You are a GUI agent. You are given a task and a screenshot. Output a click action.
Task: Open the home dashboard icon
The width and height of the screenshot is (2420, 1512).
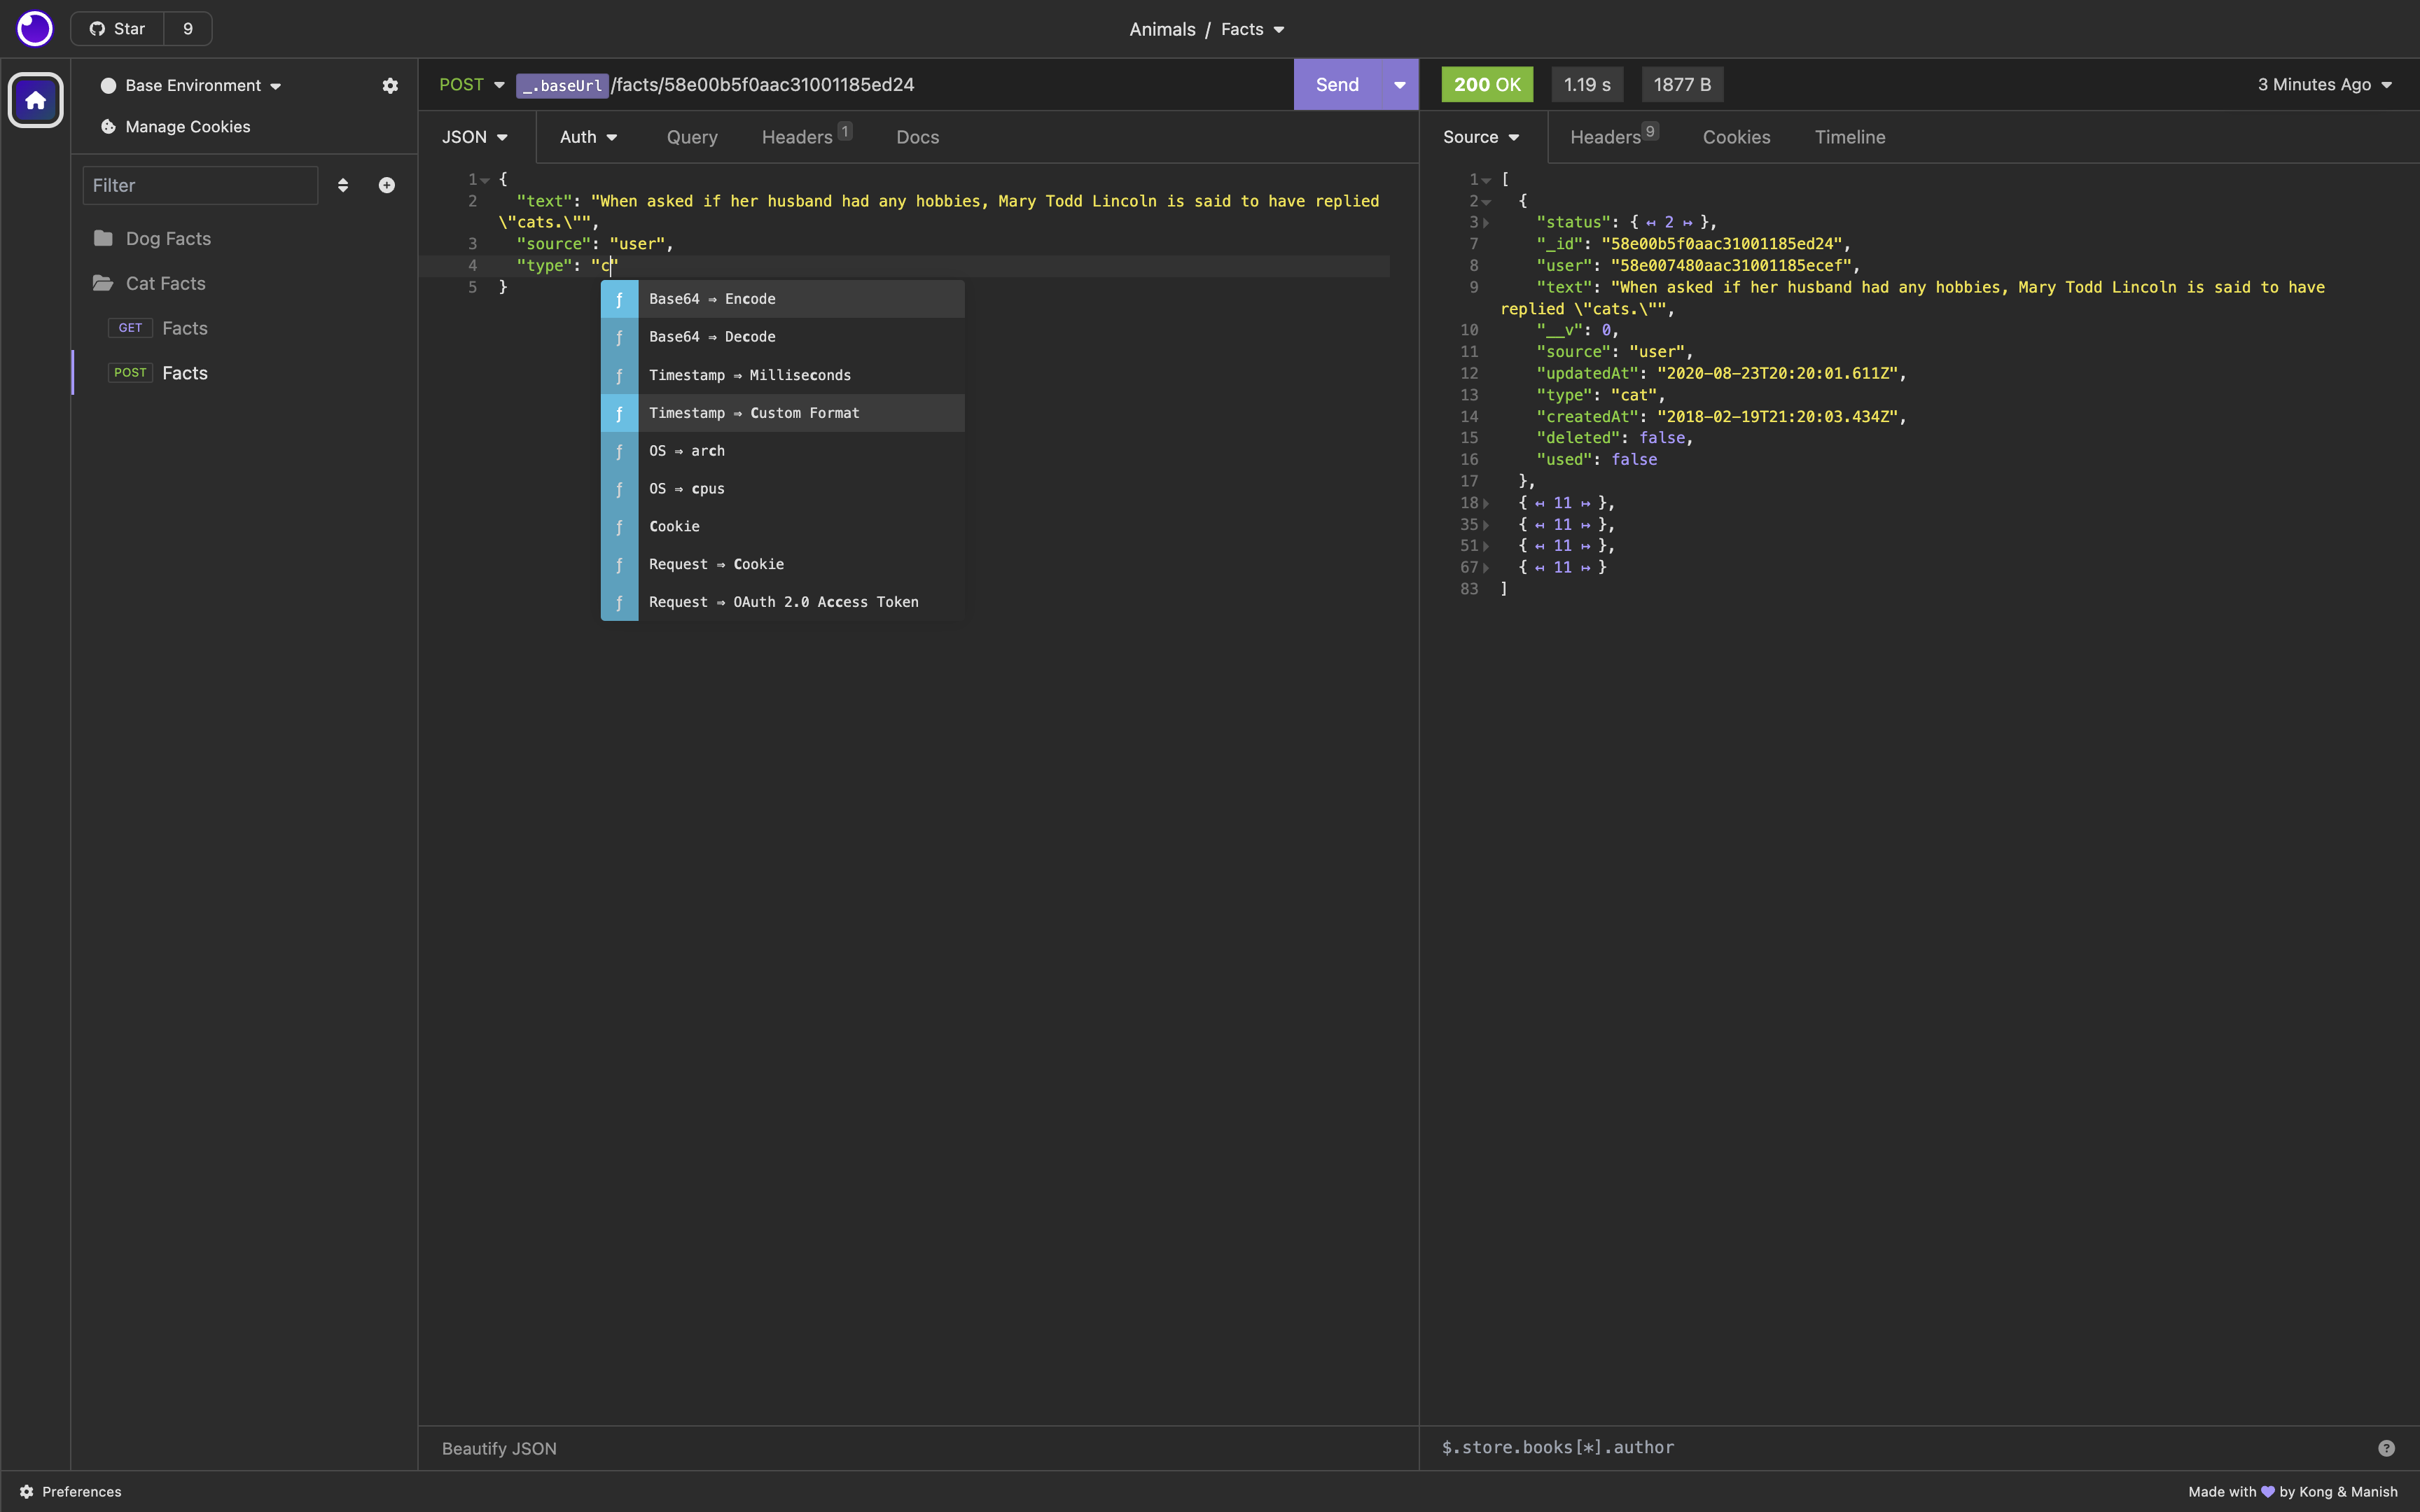click(x=36, y=100)
